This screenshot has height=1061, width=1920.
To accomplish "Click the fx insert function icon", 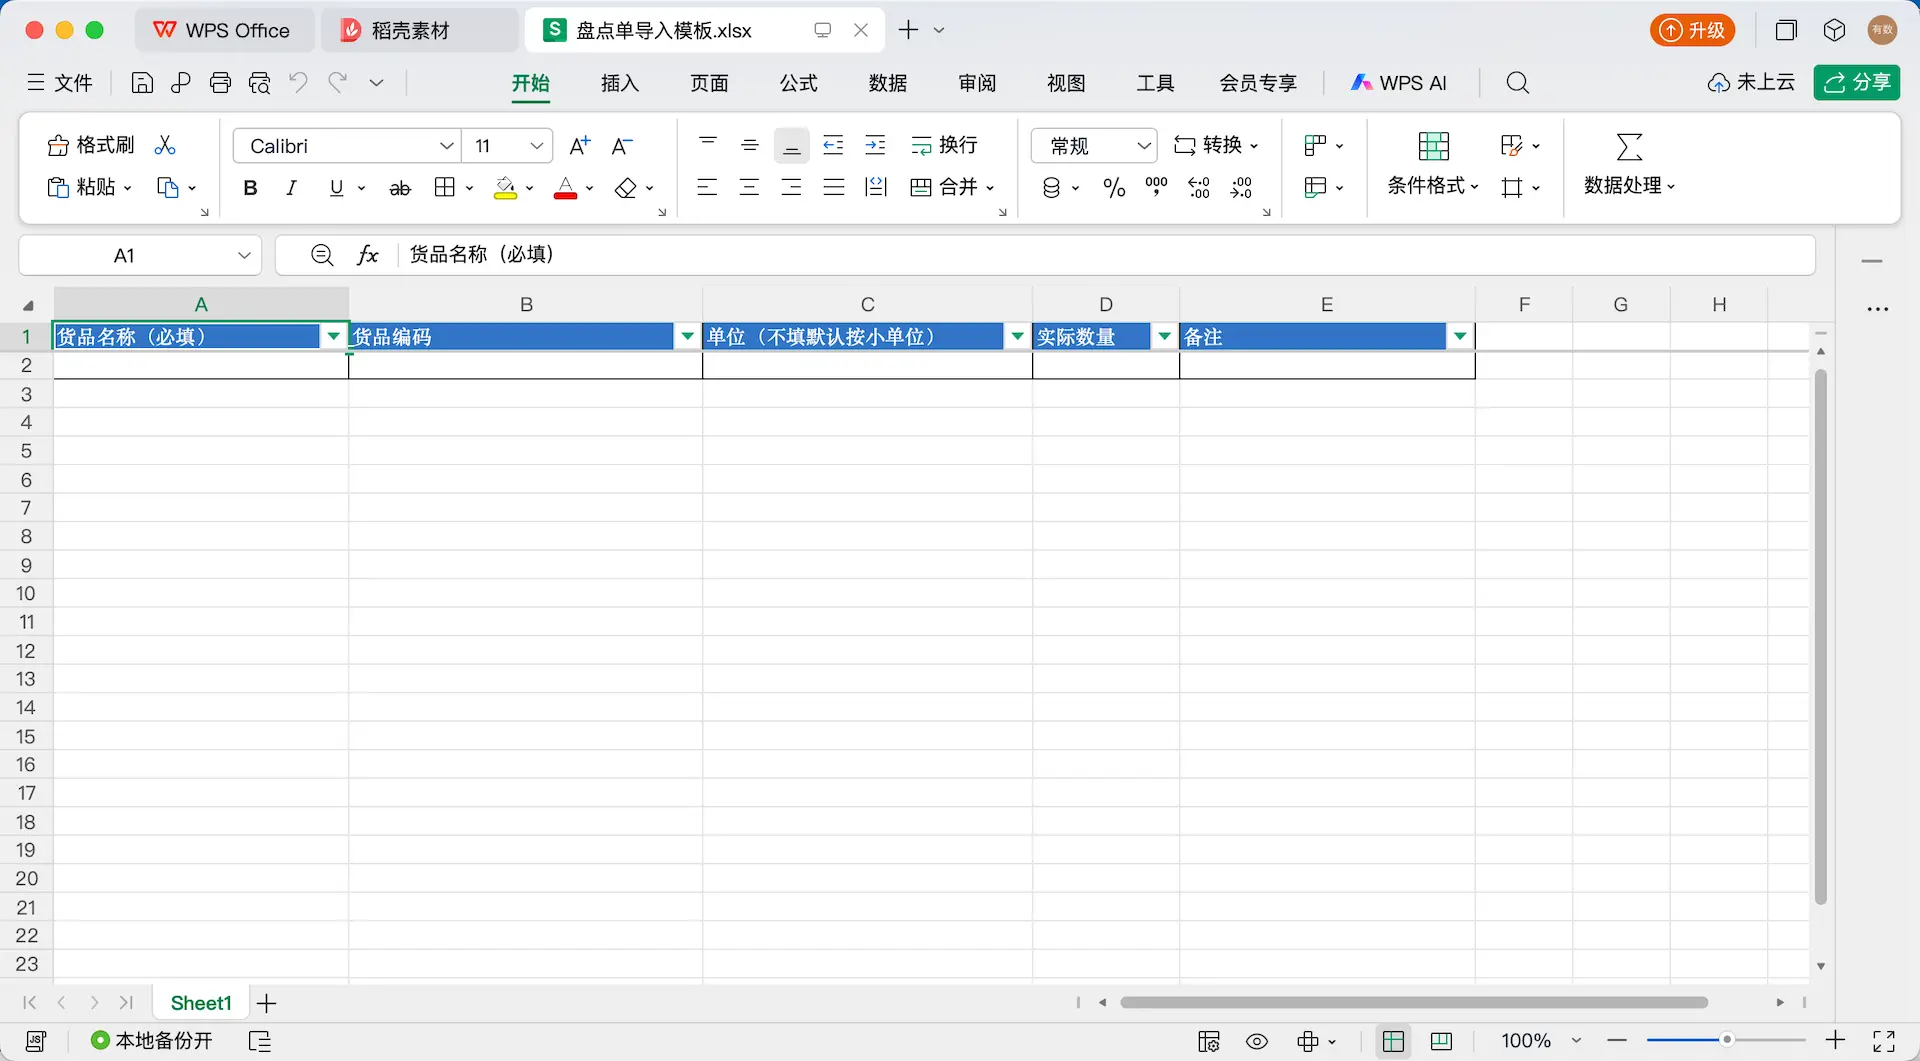I will tap(368, 255).
